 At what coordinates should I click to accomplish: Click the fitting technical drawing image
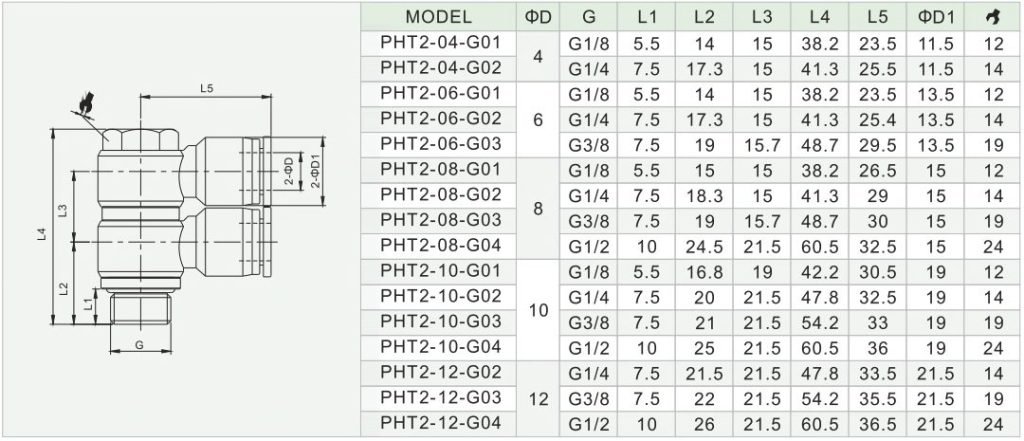click(x=180, y=221)
